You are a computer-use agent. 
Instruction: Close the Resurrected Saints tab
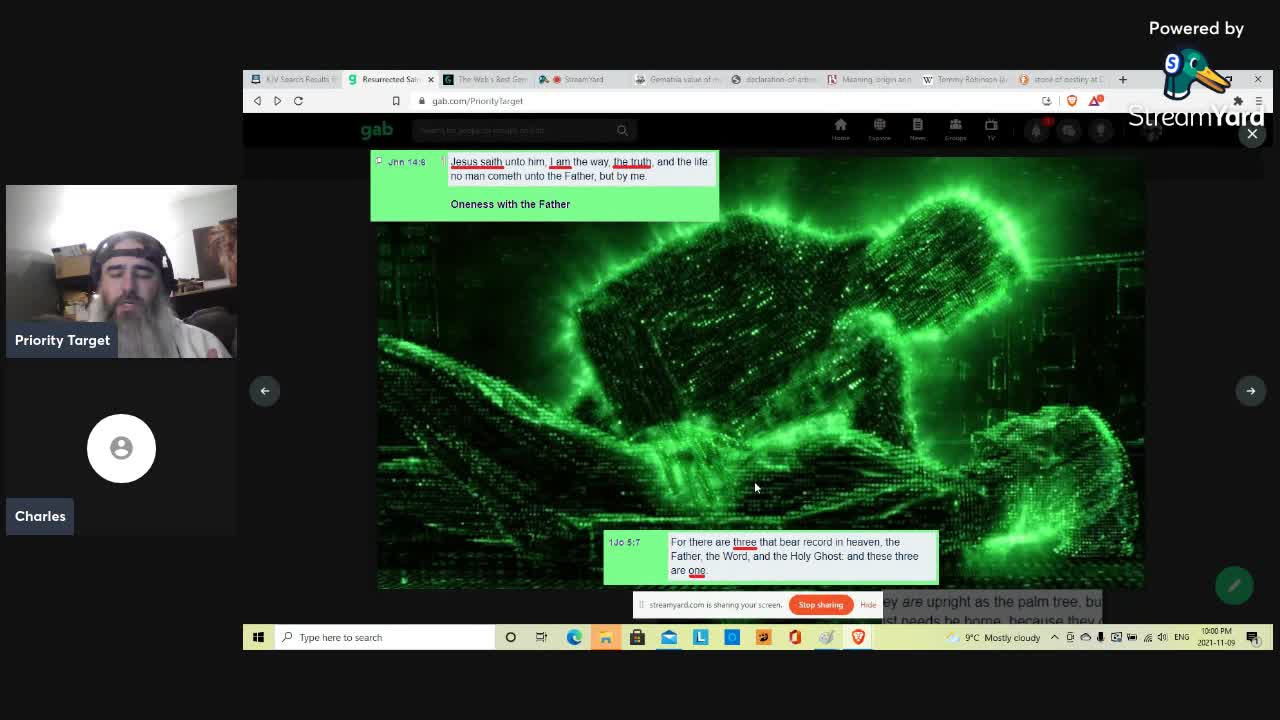coord(431,79)
